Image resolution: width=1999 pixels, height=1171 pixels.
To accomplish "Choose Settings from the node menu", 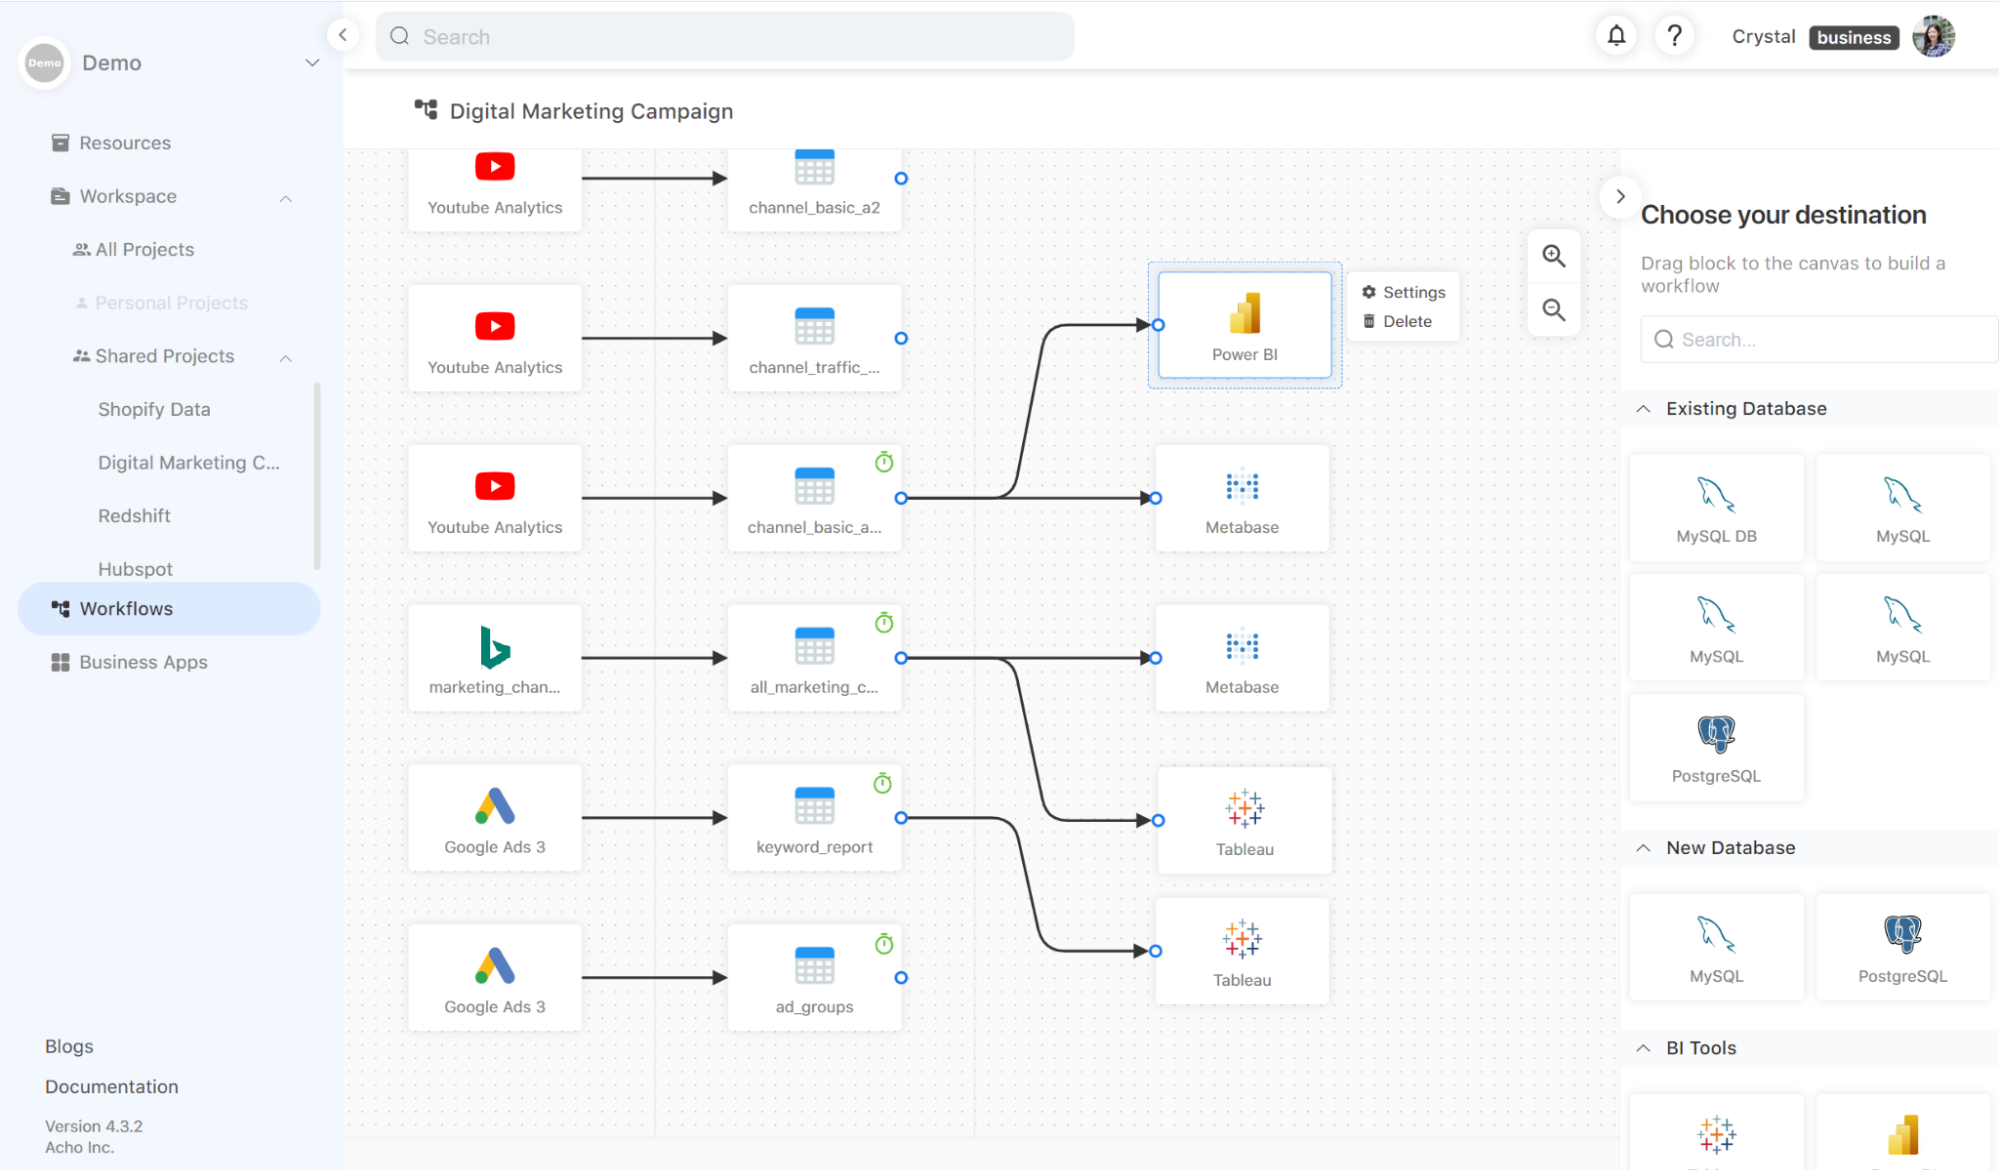I will pos(1403,292).
